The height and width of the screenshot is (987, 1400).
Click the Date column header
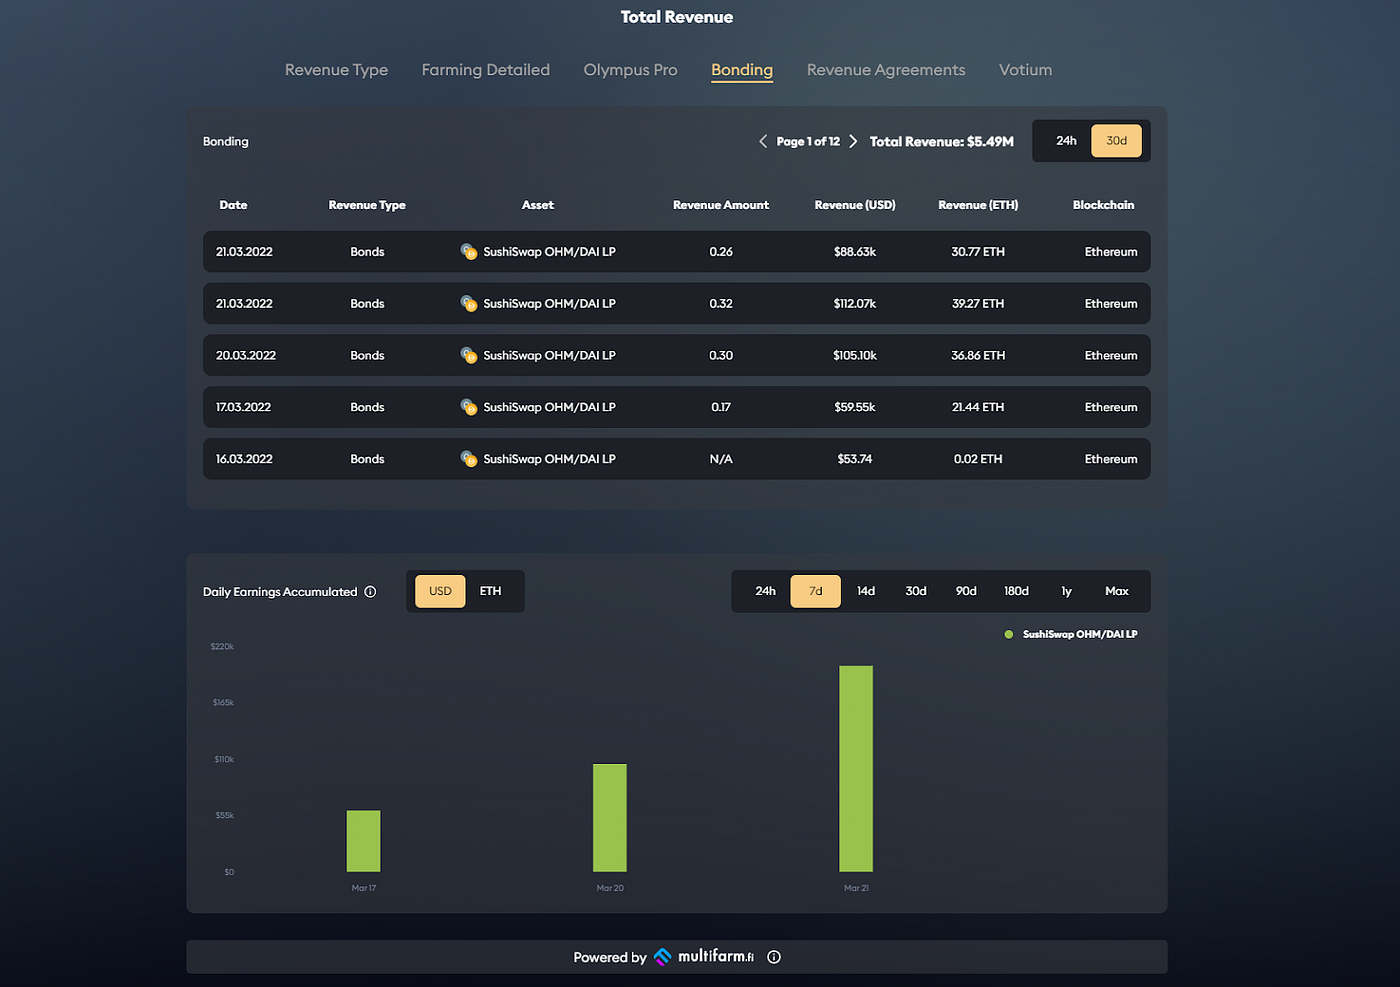click(233, 205)
